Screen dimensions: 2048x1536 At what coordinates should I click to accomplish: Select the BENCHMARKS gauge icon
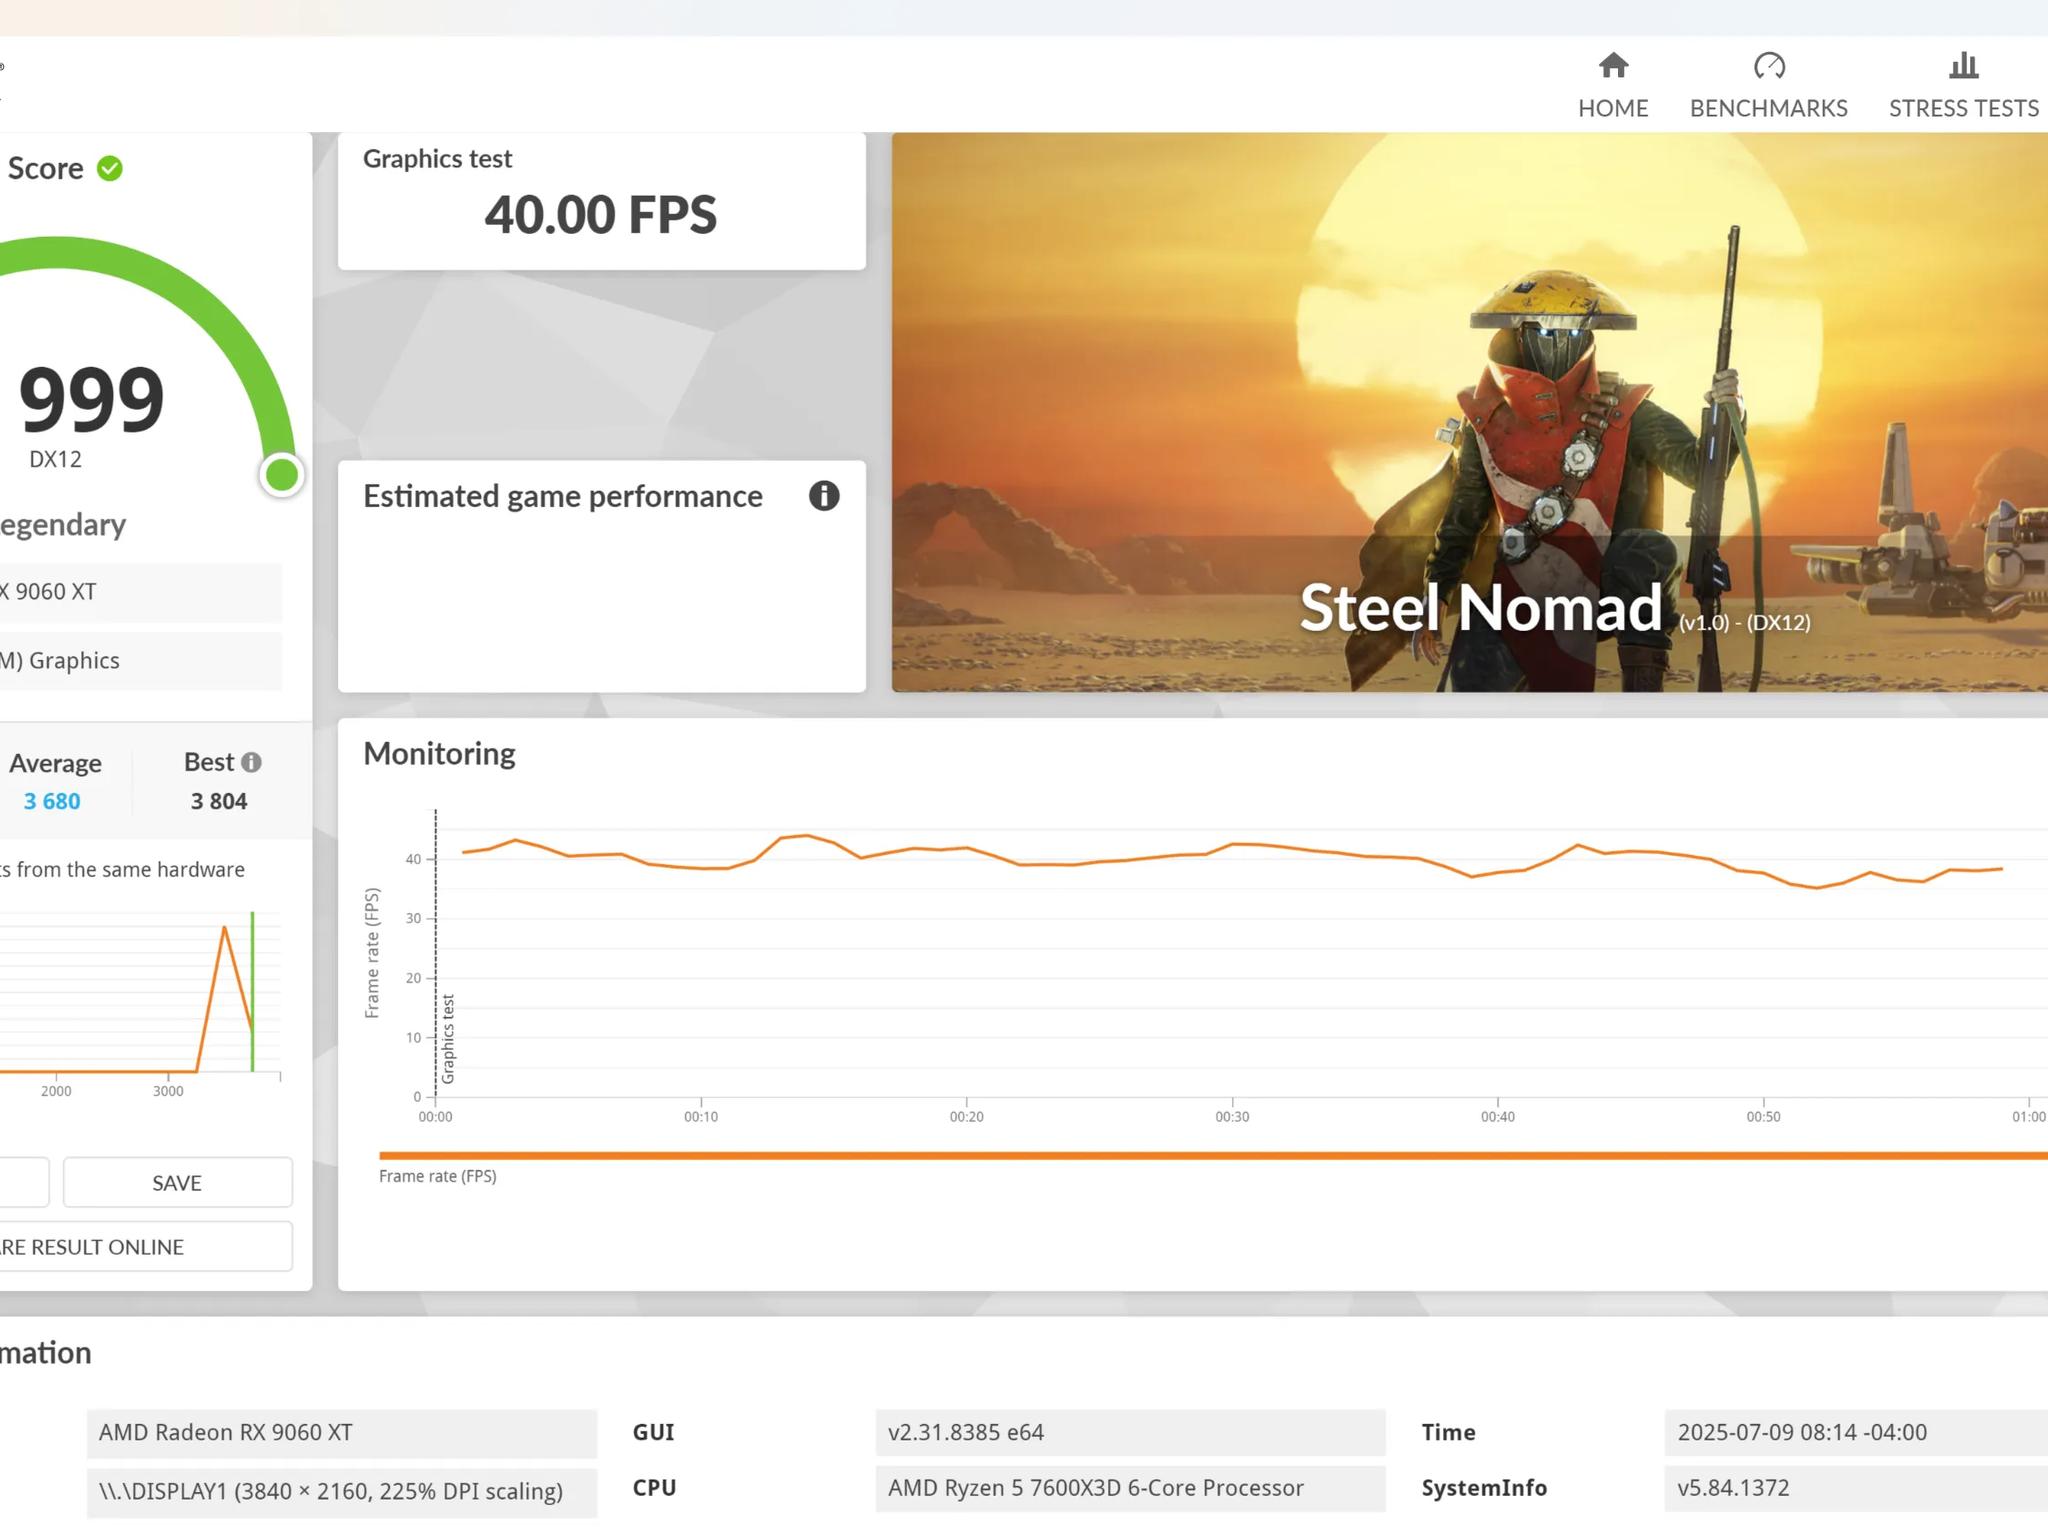[x=1768, y=66]
